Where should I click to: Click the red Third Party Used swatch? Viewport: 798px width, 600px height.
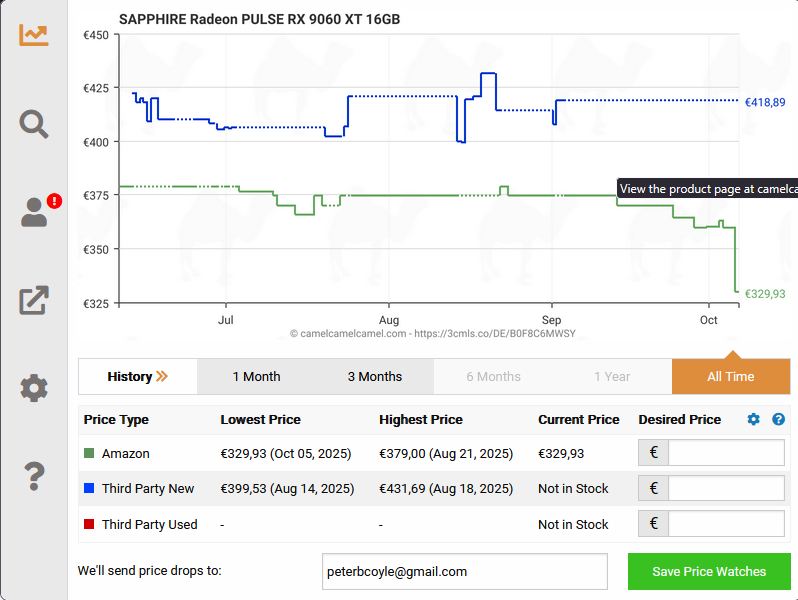coord(89,524)
